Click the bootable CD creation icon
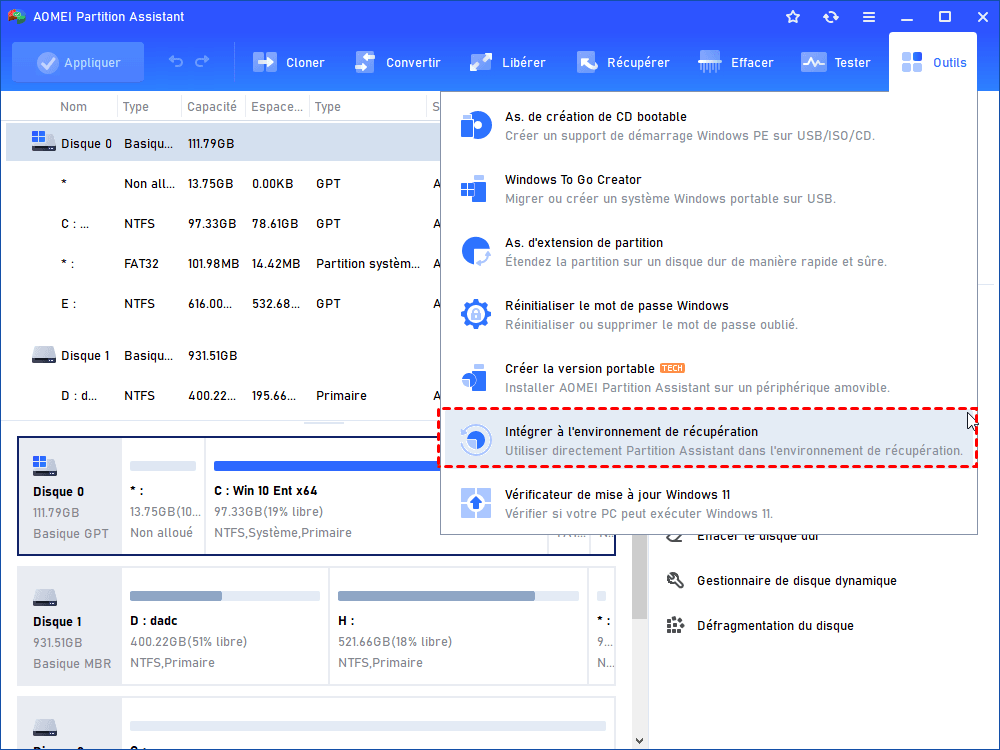The image size is (1000, 750). coord(476,125)
